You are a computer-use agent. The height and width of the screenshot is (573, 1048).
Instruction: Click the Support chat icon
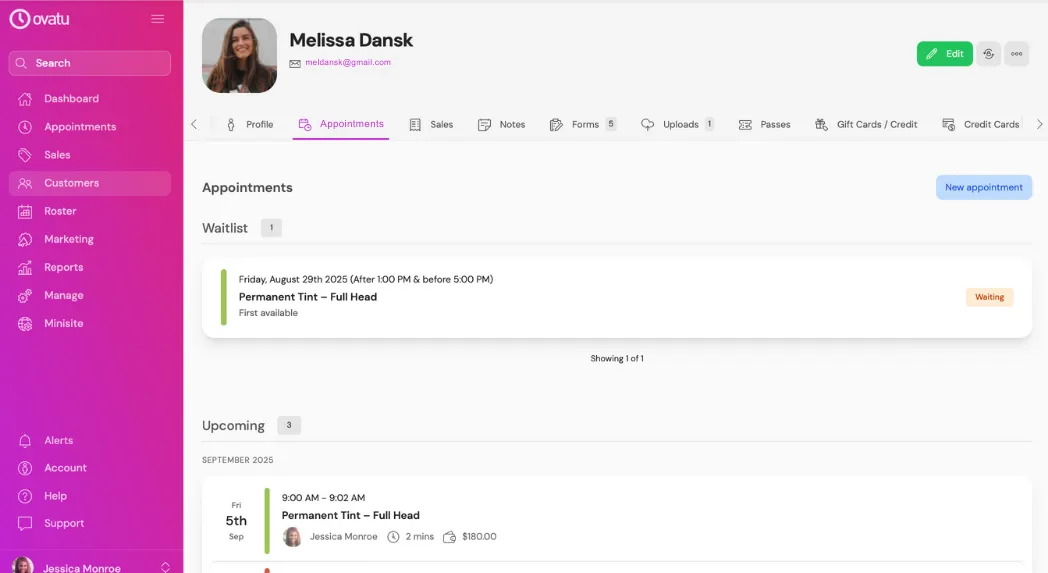tap(25, 524)
